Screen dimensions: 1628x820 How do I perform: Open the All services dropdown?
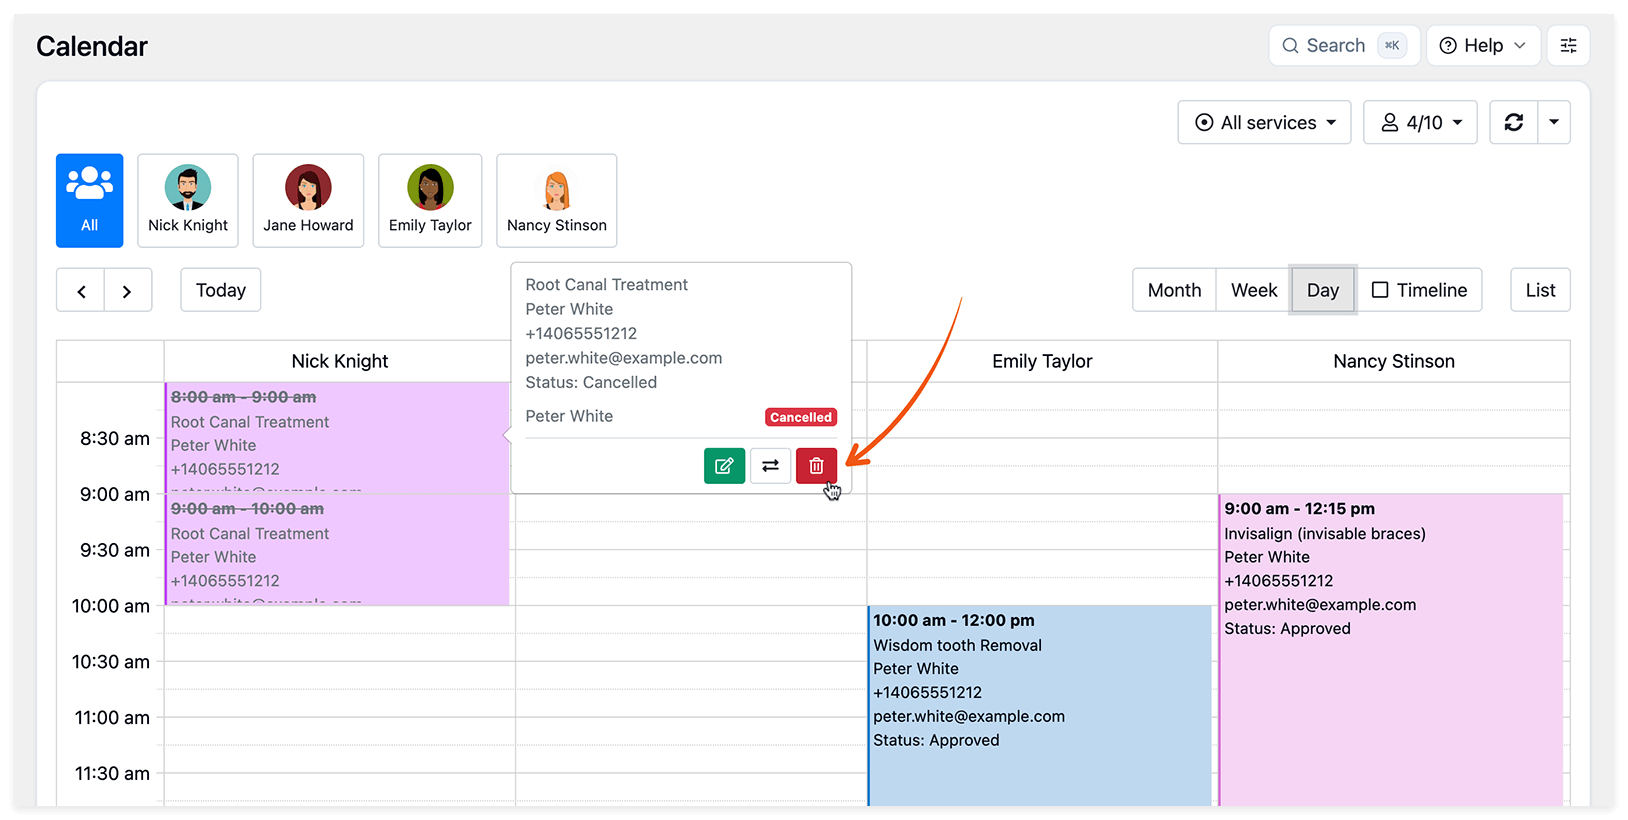pos(1265,122)
